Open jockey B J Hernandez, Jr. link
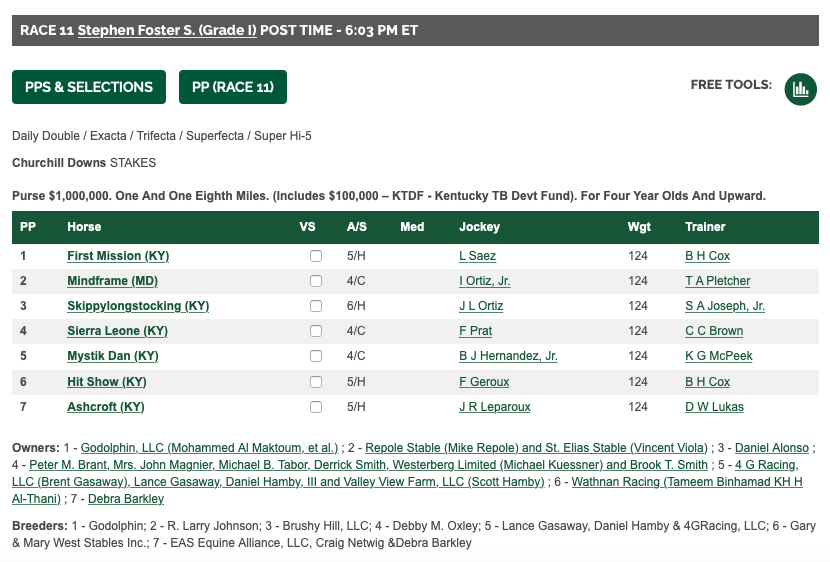 pyautogui.click(x=508, y=356)
